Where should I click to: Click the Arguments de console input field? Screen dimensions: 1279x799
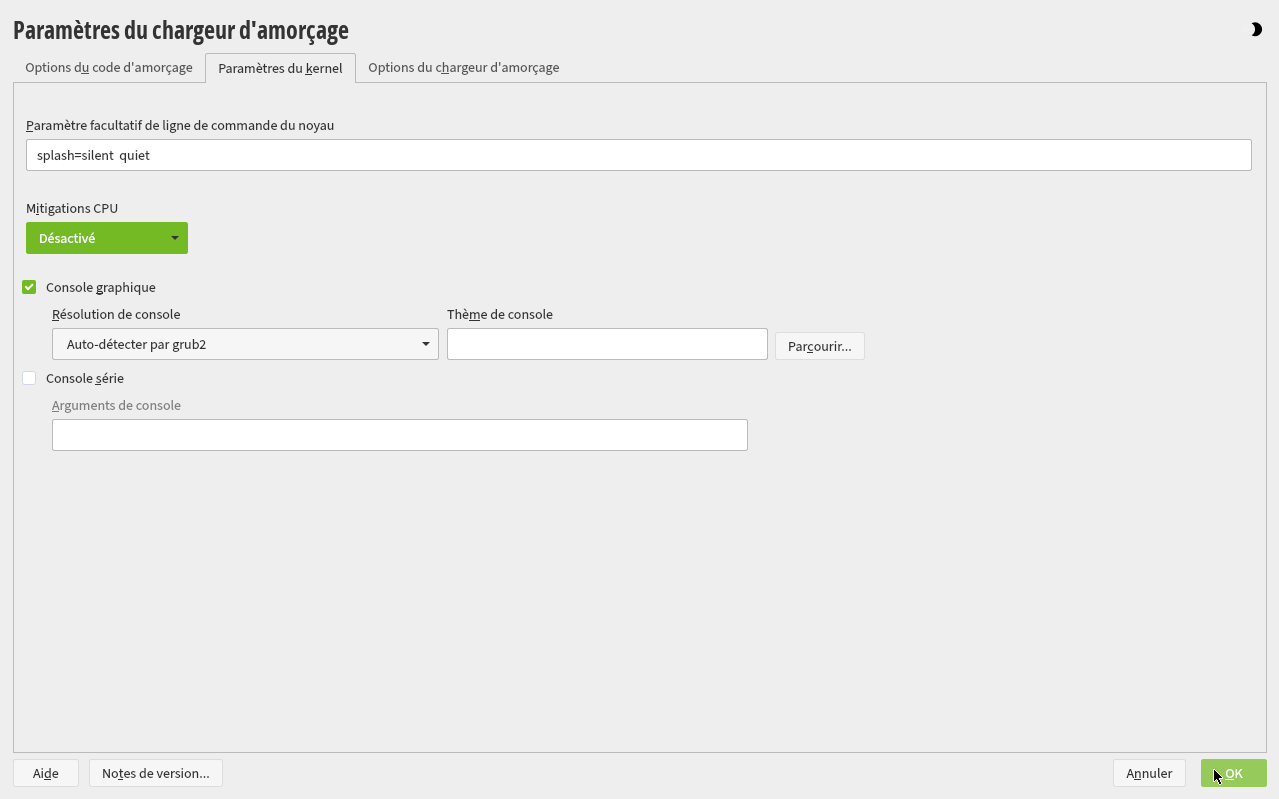pyautogui.click(x=399, y=435)
